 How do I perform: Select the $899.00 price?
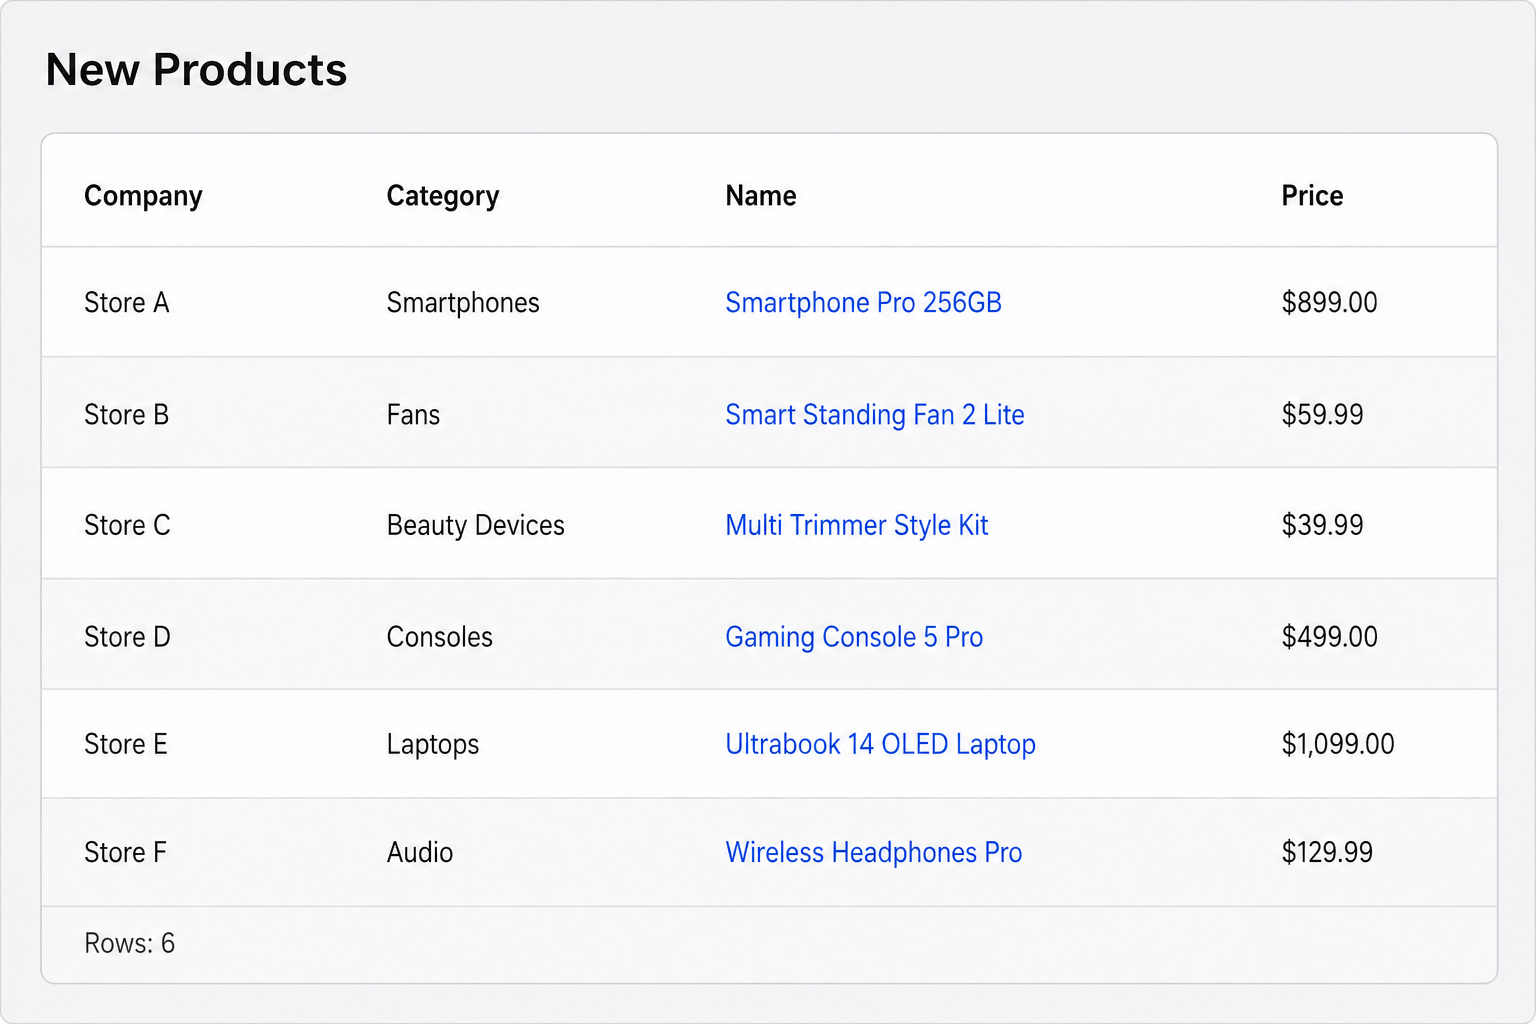pyautogui.click(x=1329, y=303)
